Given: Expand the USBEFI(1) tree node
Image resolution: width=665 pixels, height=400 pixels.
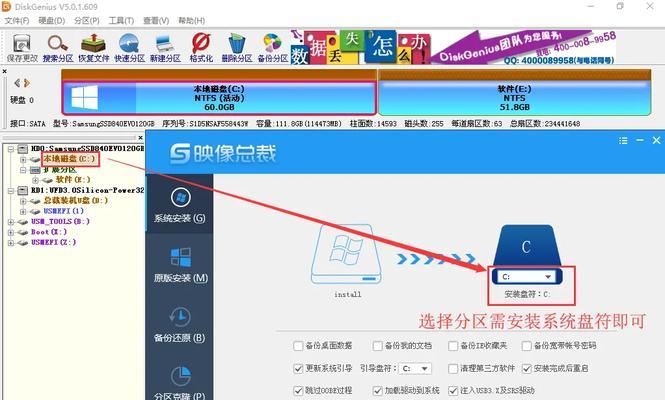Looking at the screenshot, I should pos(23,211).
